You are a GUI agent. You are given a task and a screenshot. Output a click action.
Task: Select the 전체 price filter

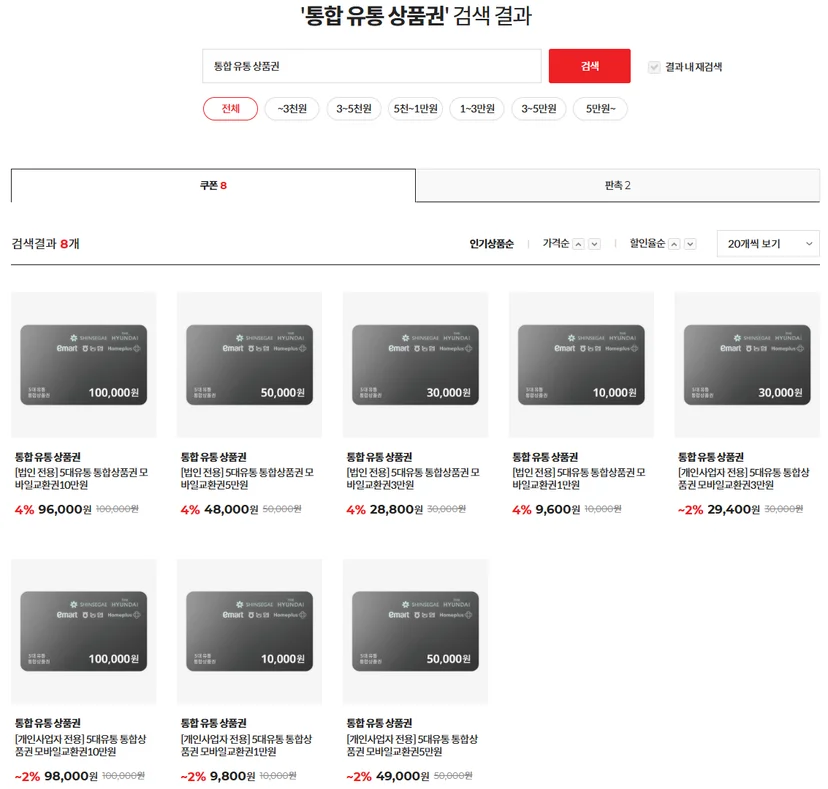coord(230,109)
